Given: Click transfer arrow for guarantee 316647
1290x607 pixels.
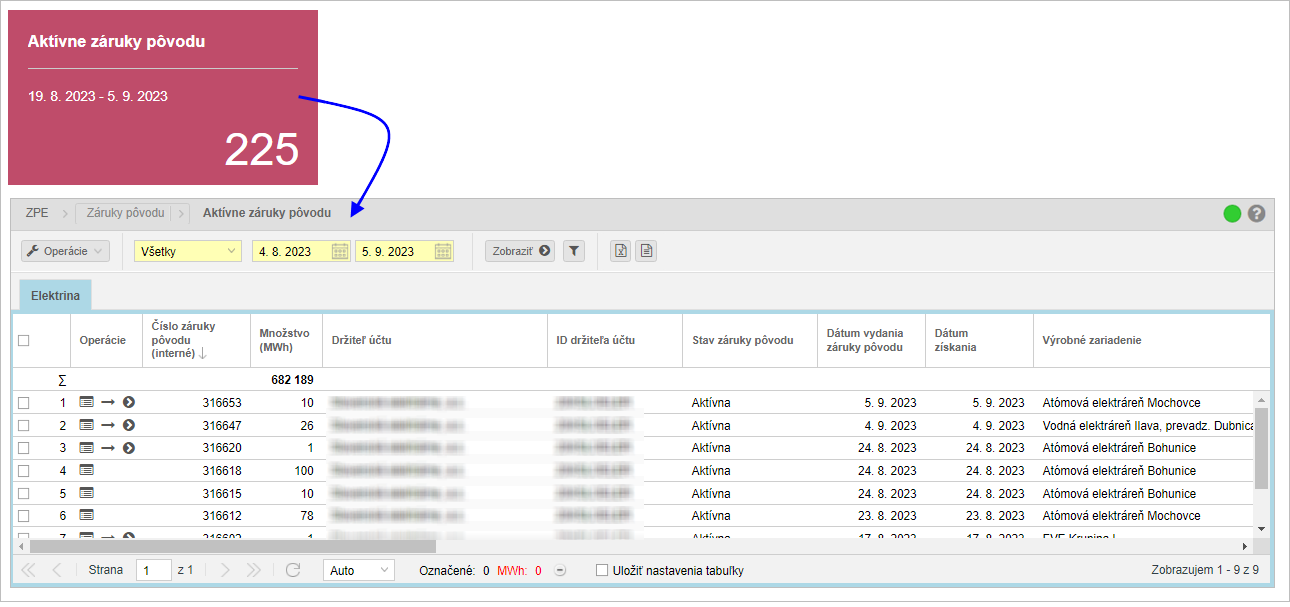Looking at the screenshot, I should [x=108, y=425].
